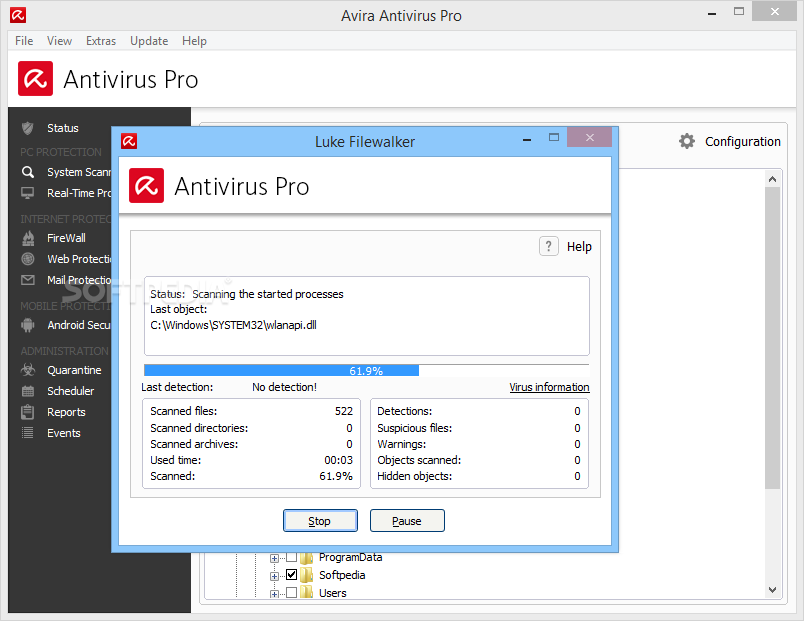Open Configuration text link
Image resolution: width=804 pixels, height=621 pixels.
[x=742, y=142]
